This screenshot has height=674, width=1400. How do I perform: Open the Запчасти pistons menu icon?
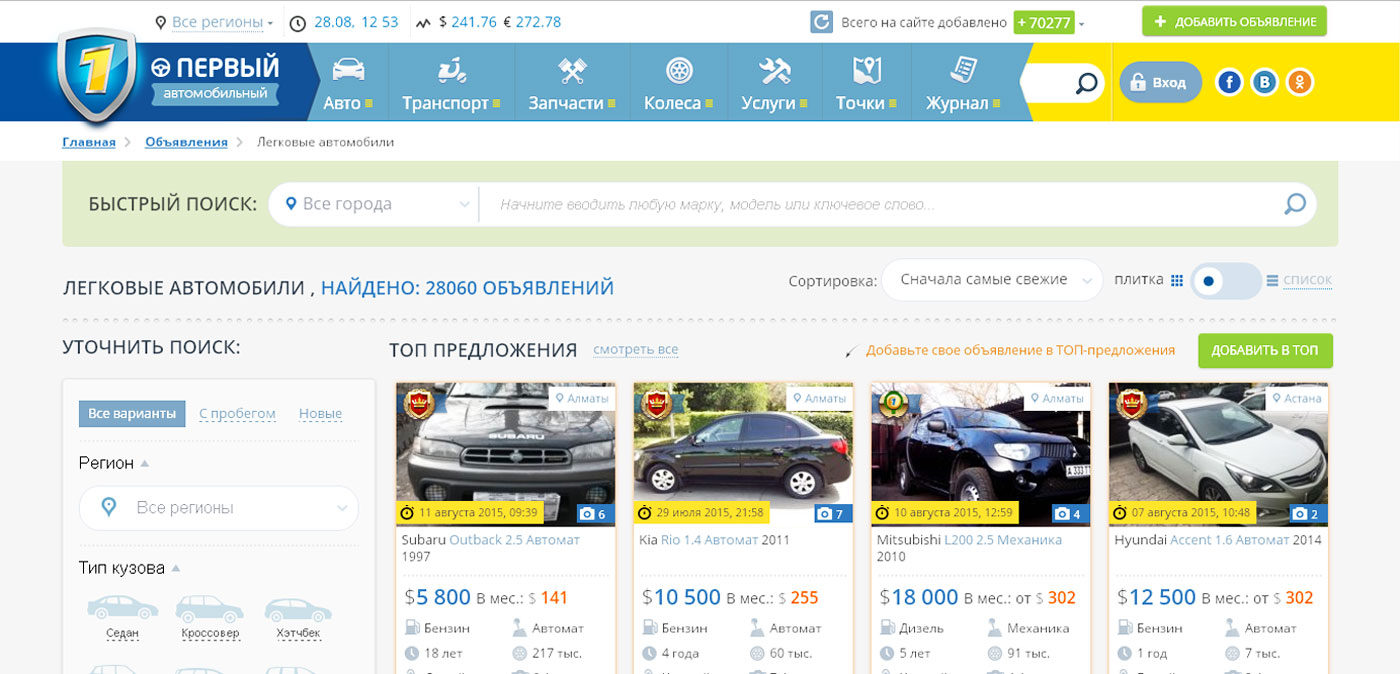point(572,71)
